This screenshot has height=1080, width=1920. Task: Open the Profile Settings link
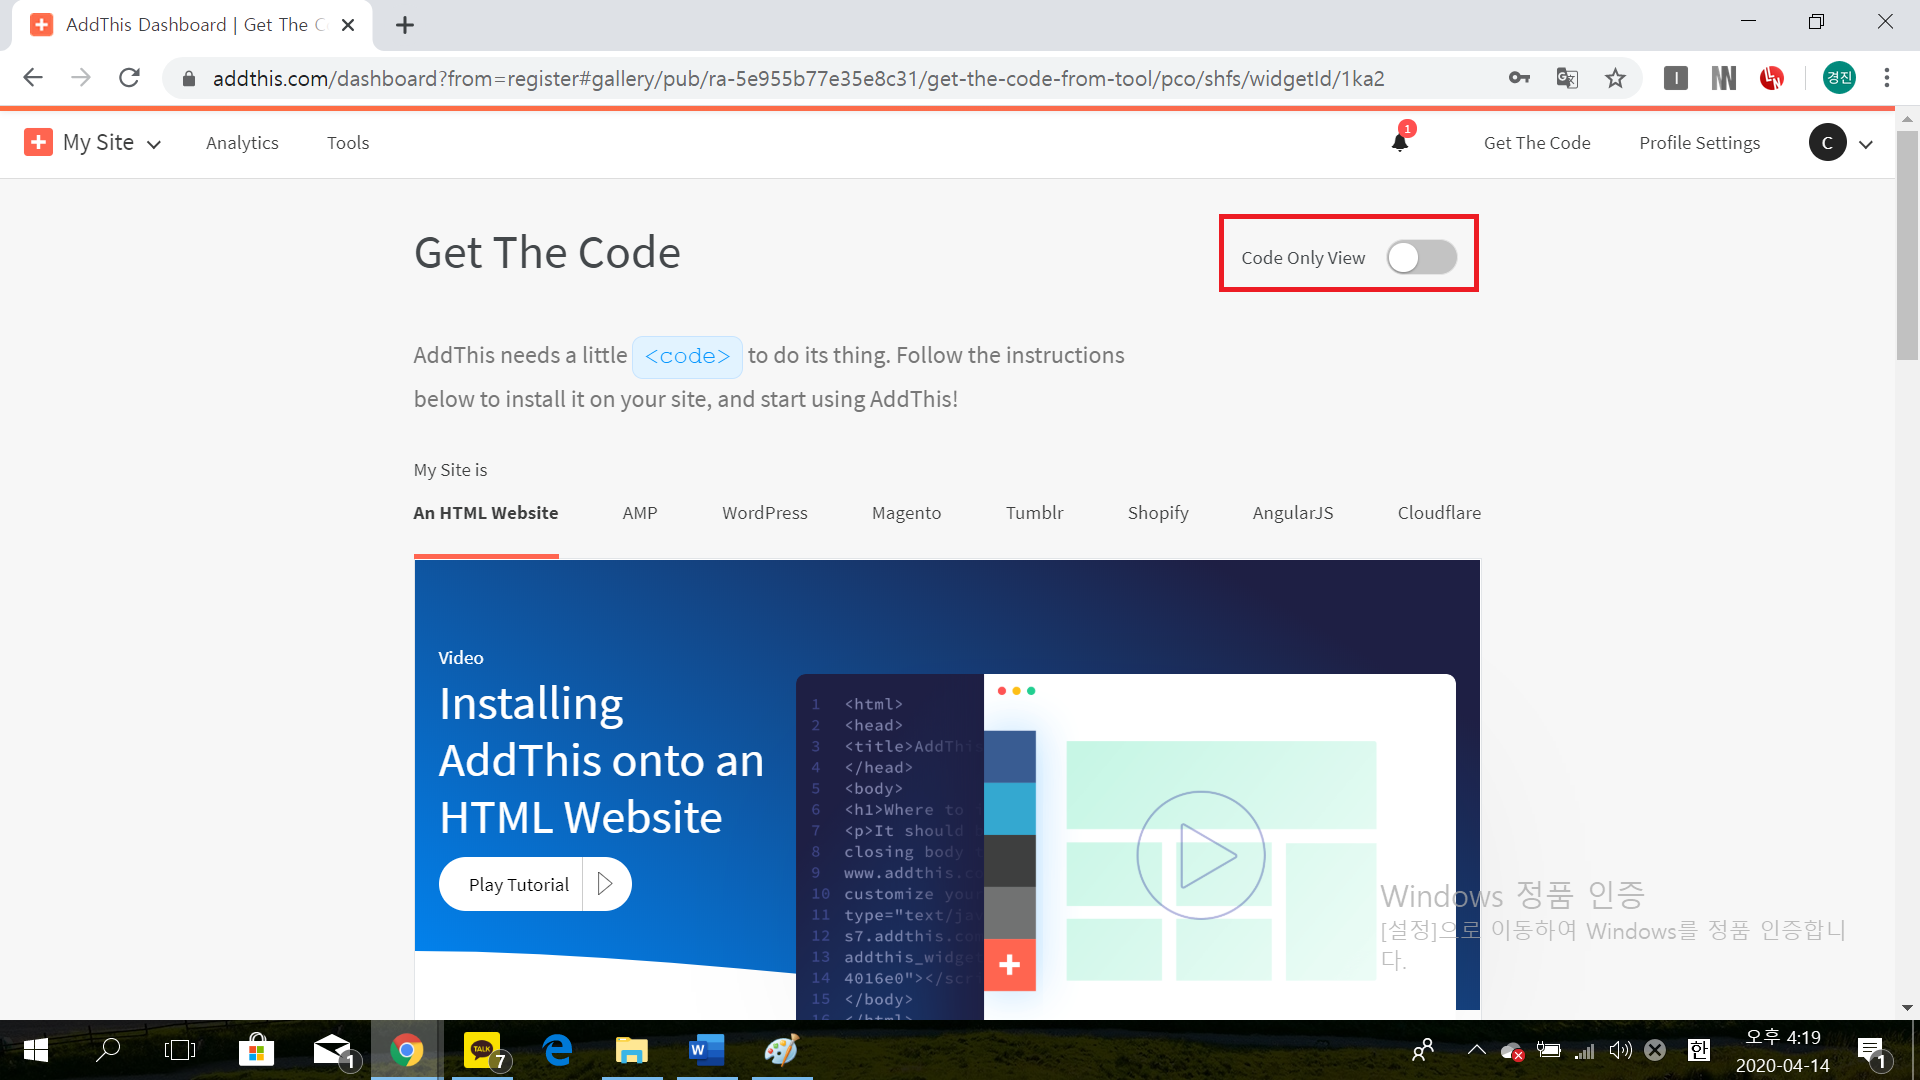pos(1698,143)
